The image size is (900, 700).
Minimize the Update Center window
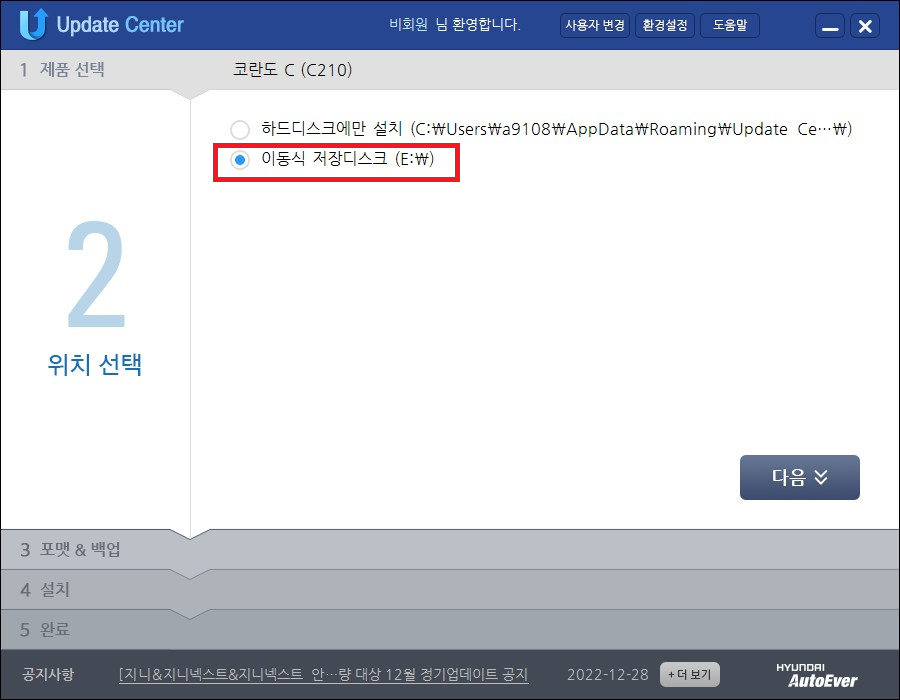pyautogui.click(x=830, y=26)
